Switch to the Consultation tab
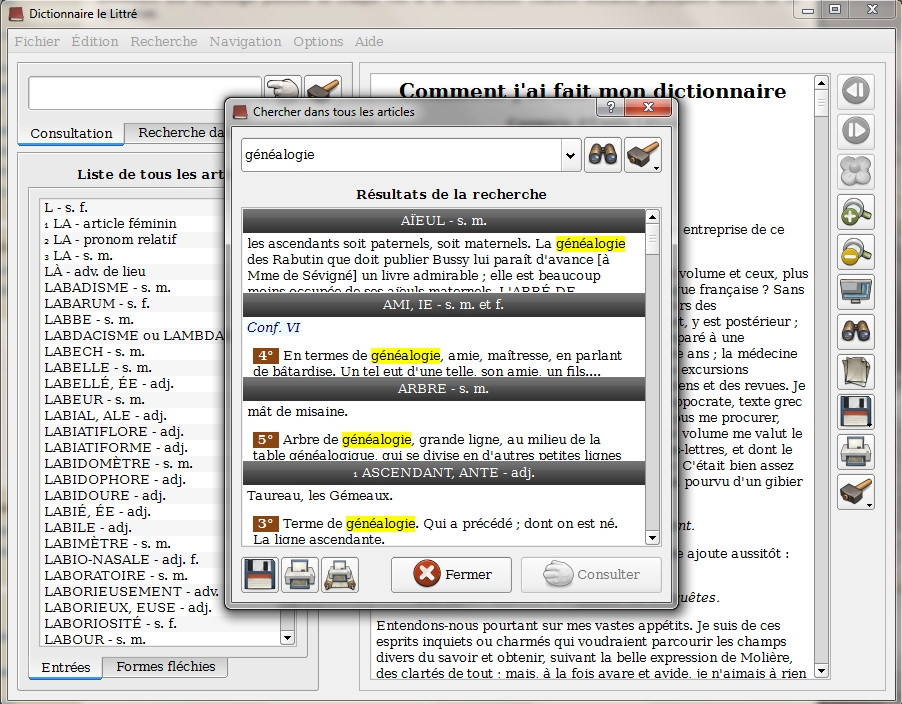The image size is (902, 704). (x=71, y=133)
